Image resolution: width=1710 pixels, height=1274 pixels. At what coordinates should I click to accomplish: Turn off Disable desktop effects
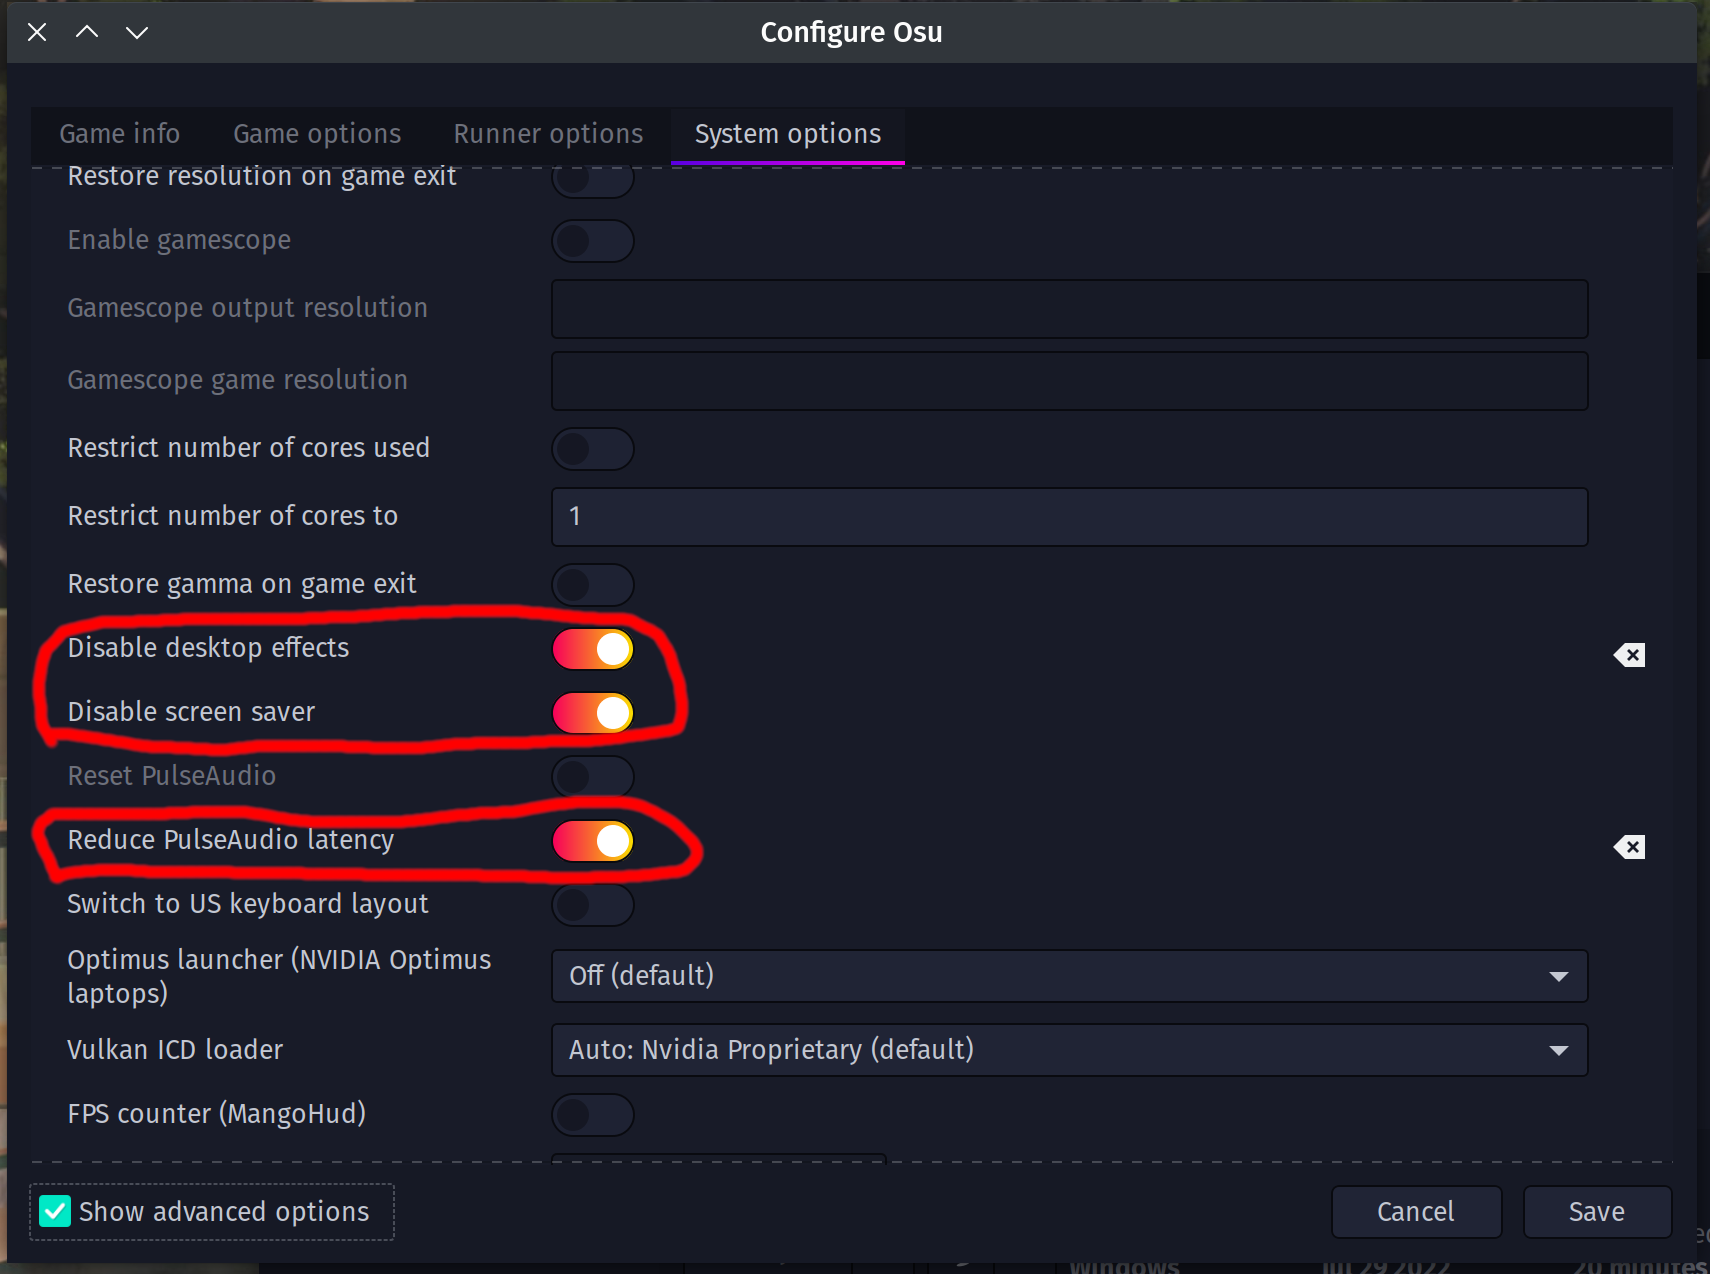click(593, 649)
